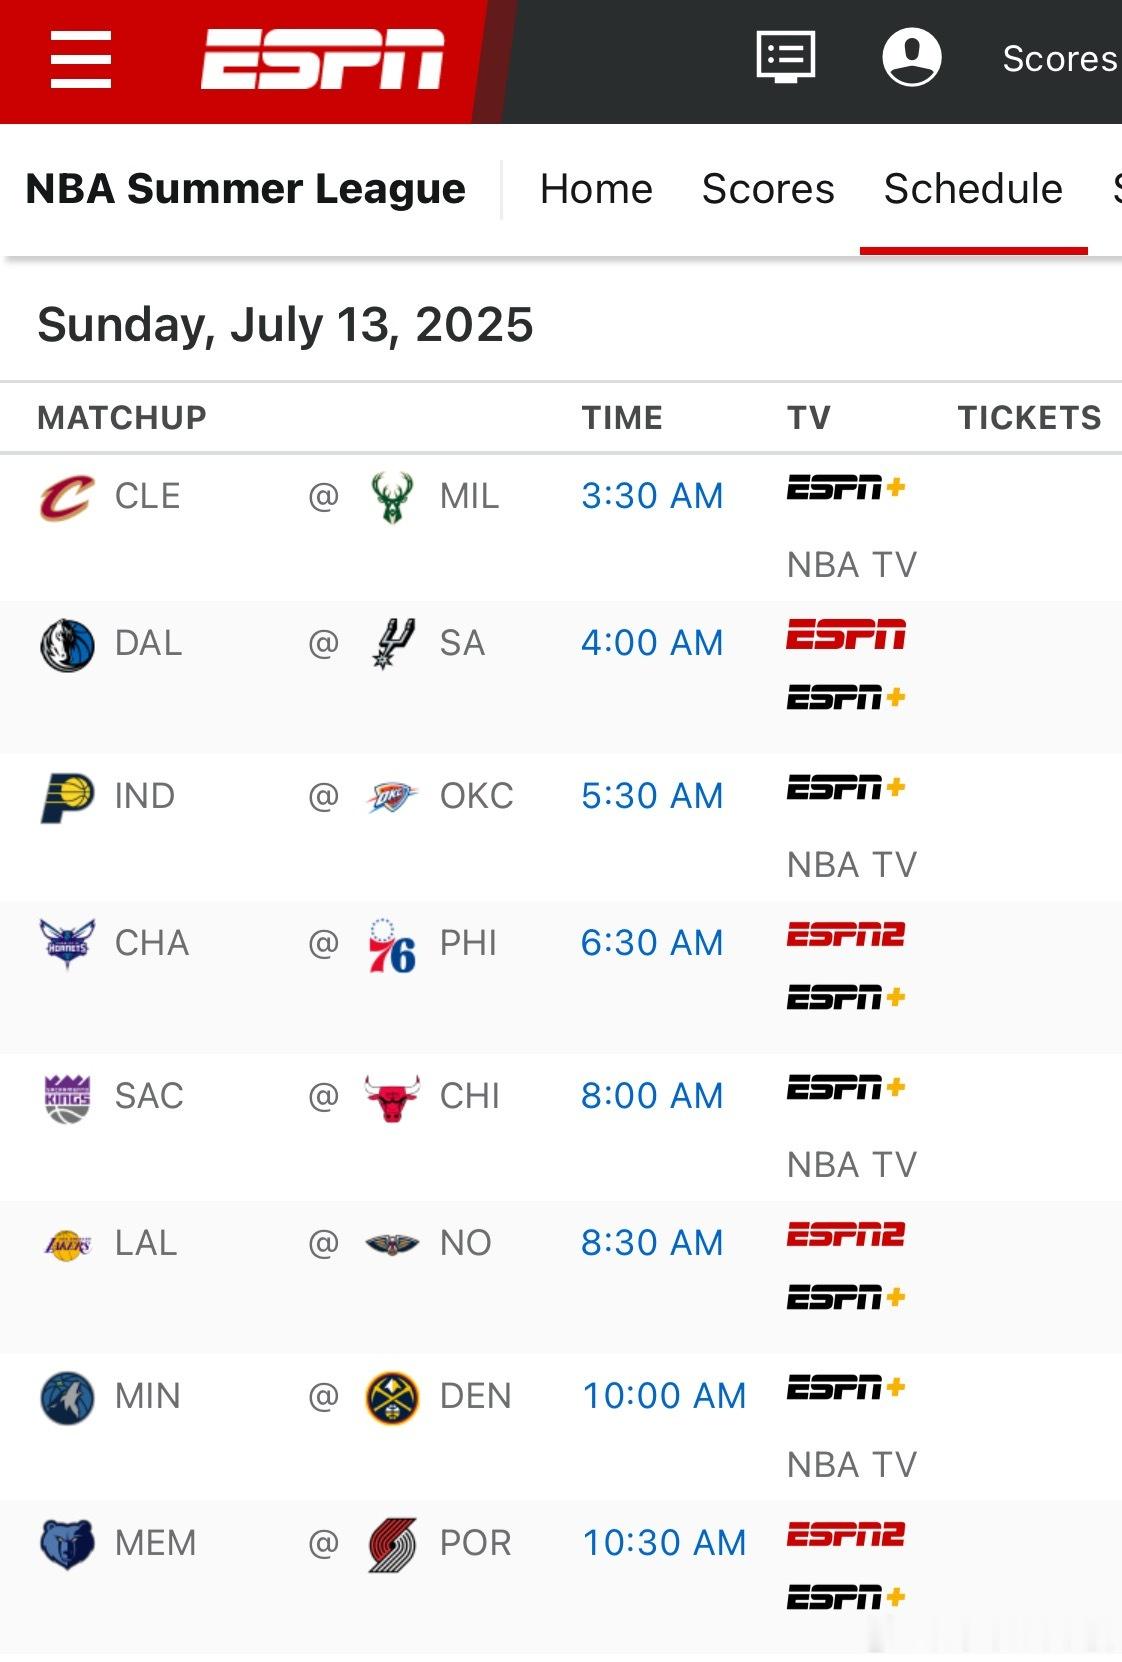Open the user profile icon
This screenshot has height=1662, width=1122.
[911, 57]
